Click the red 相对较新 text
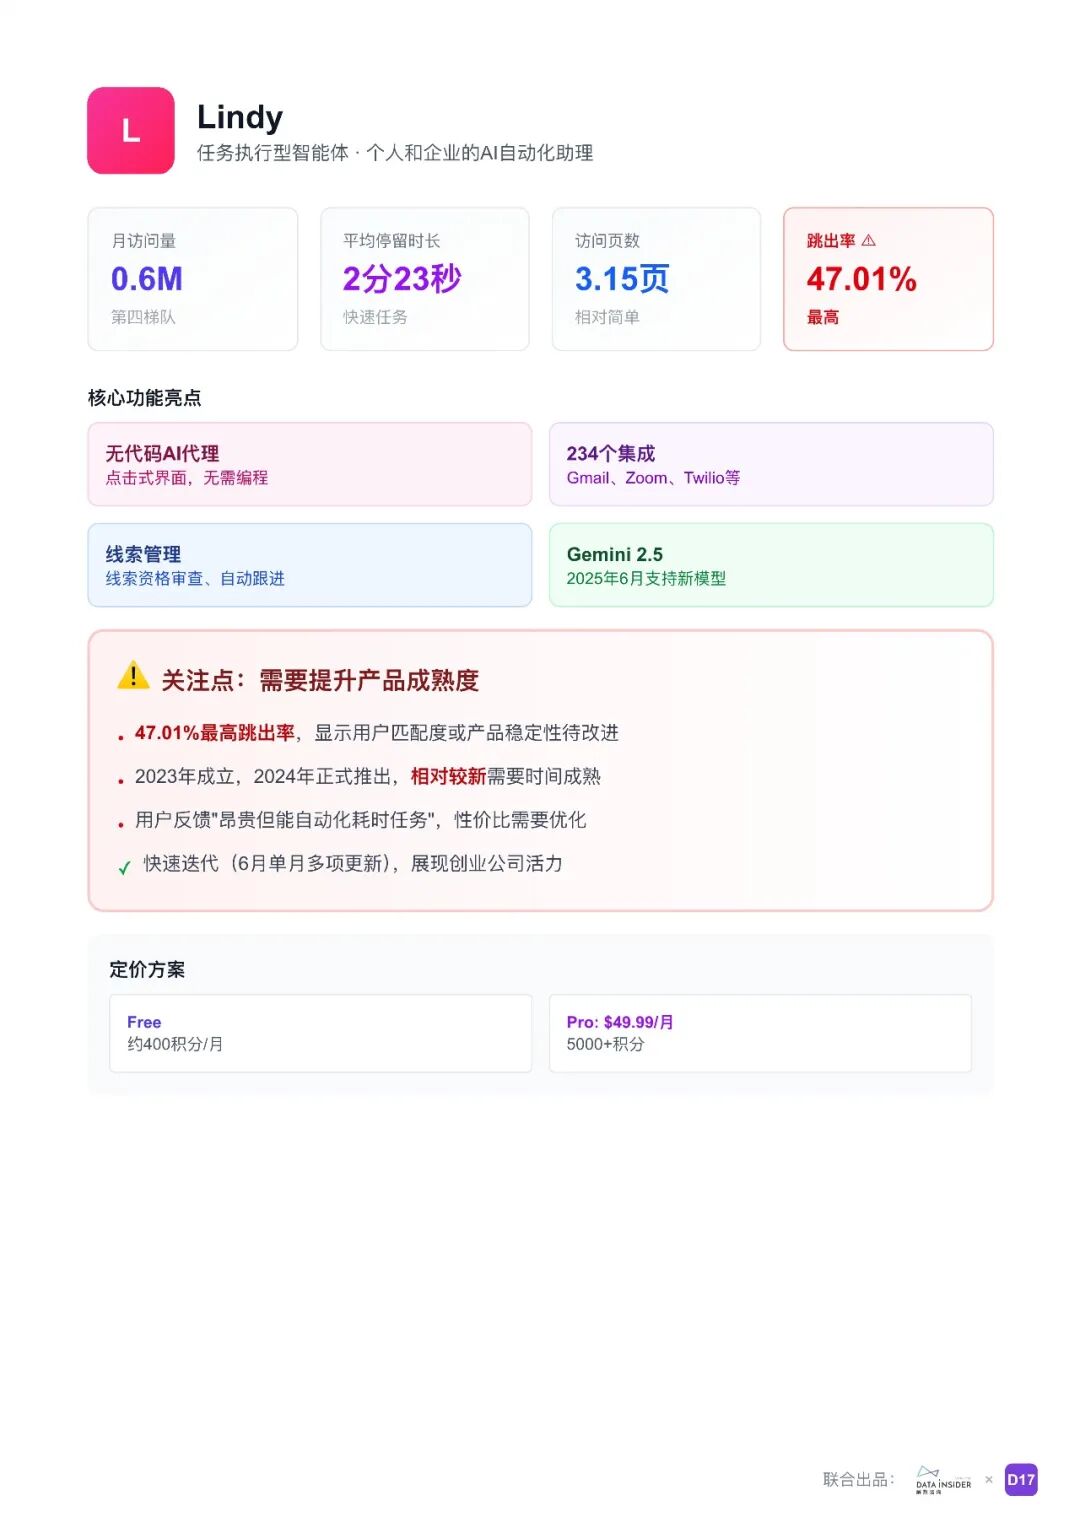Image resolution: width=1080 pixels, height=1528 pixels. (448, 777)
